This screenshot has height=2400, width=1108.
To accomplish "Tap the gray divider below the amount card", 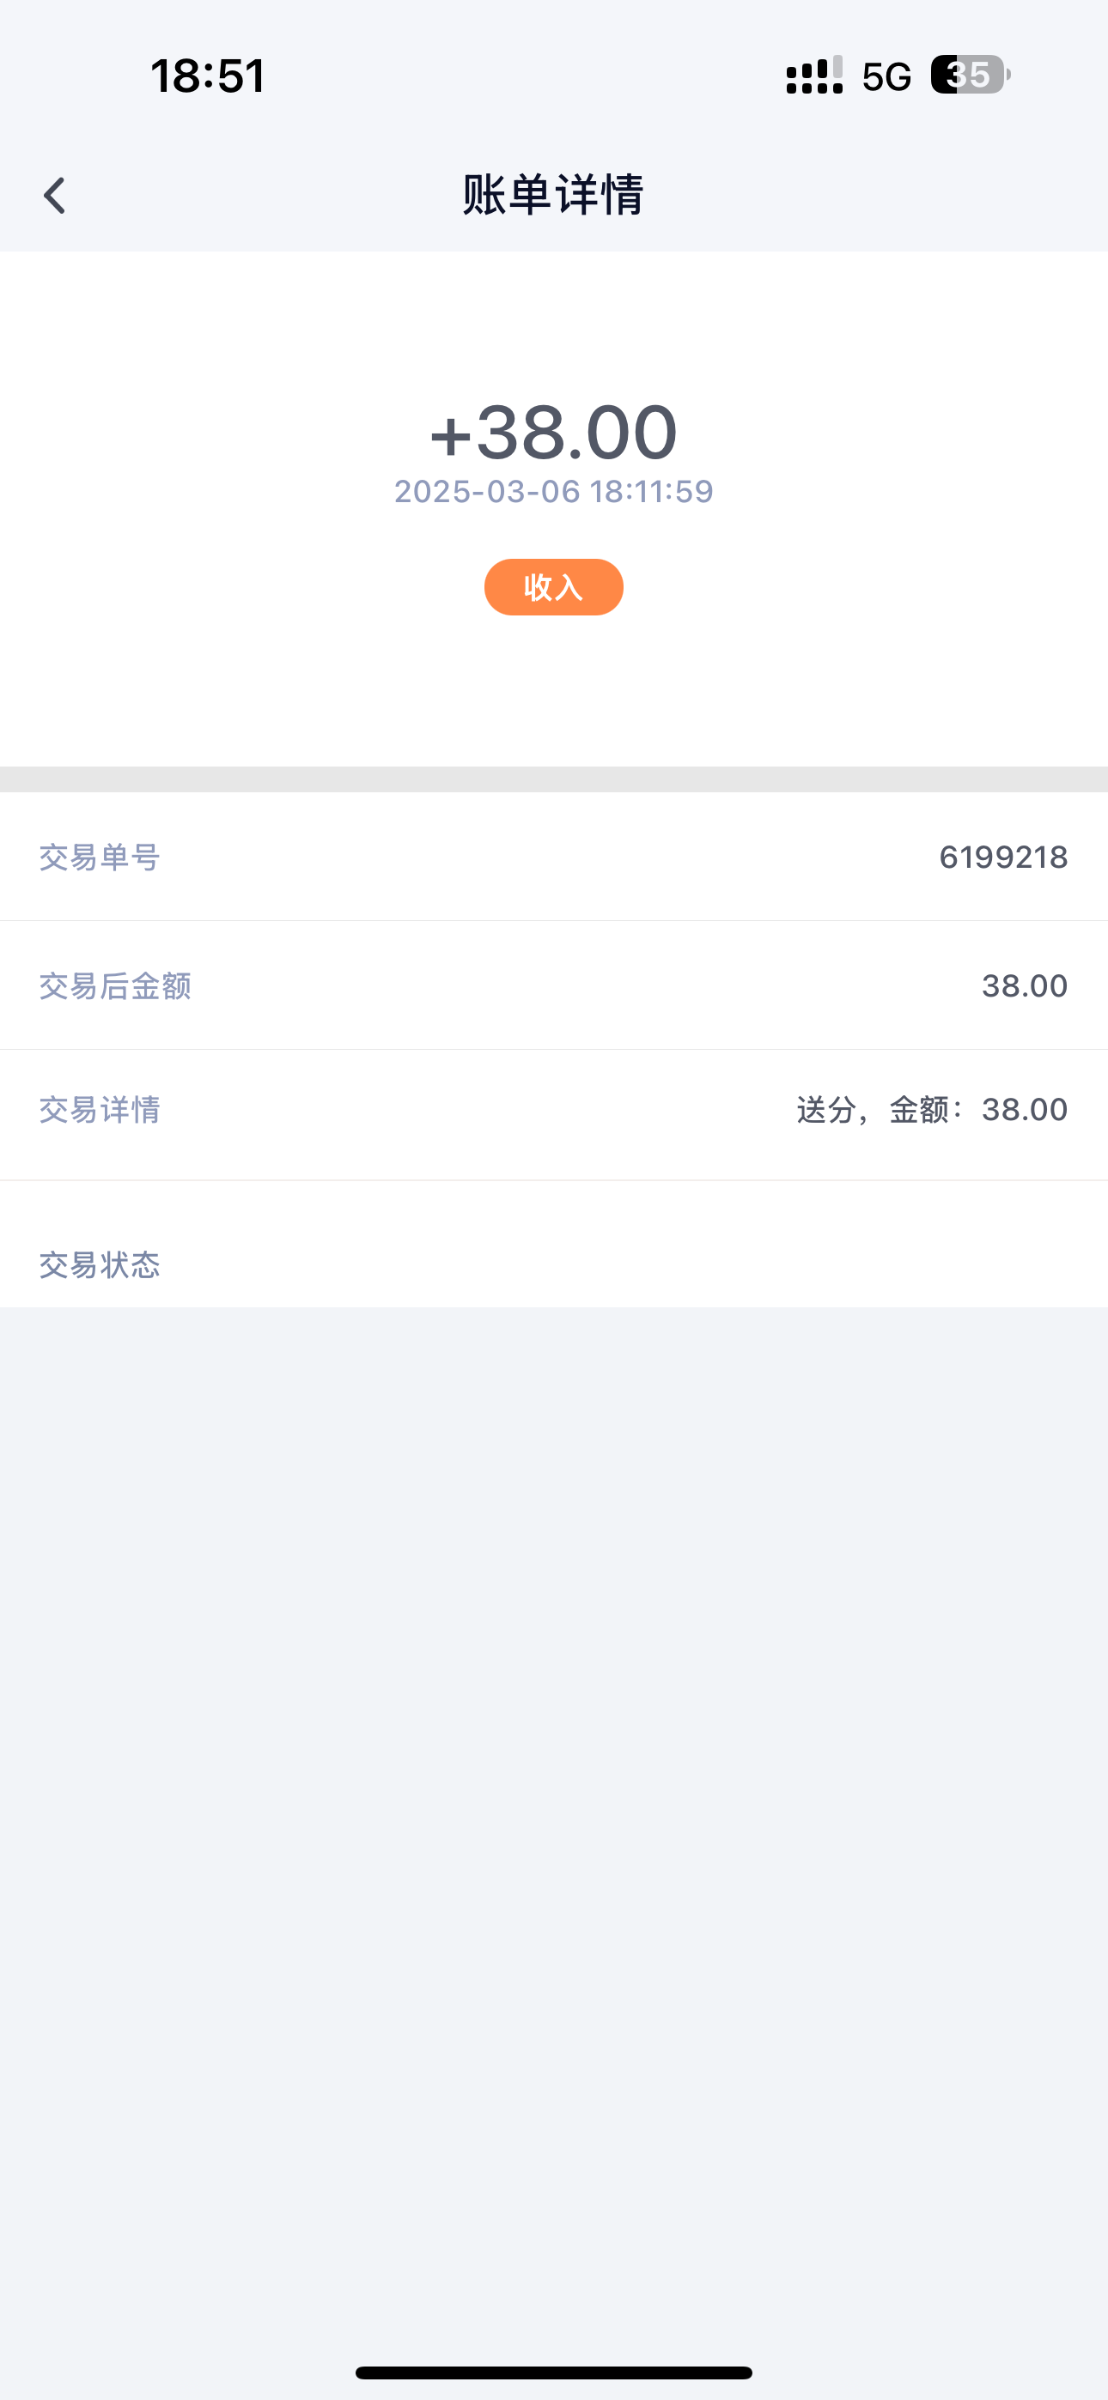I will [553, 779].
